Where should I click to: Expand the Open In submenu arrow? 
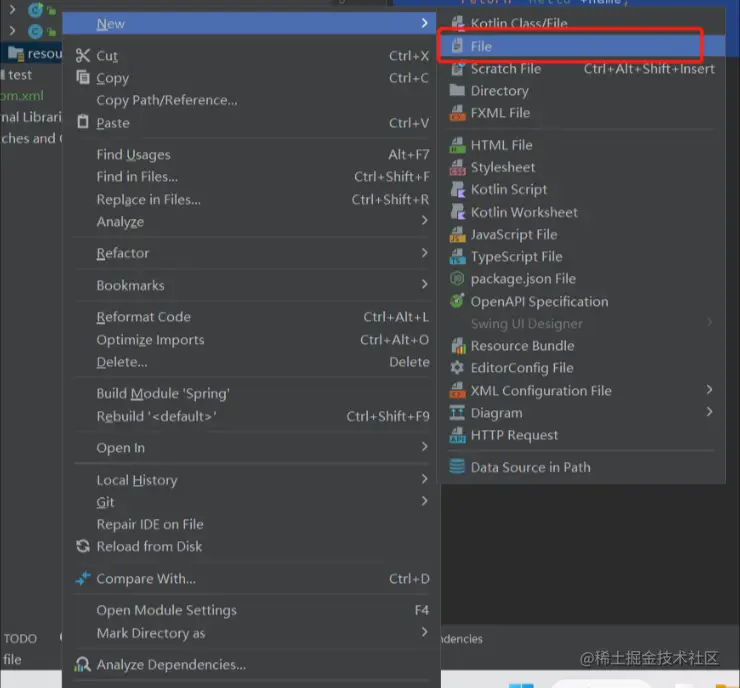(x=424, y=446)
